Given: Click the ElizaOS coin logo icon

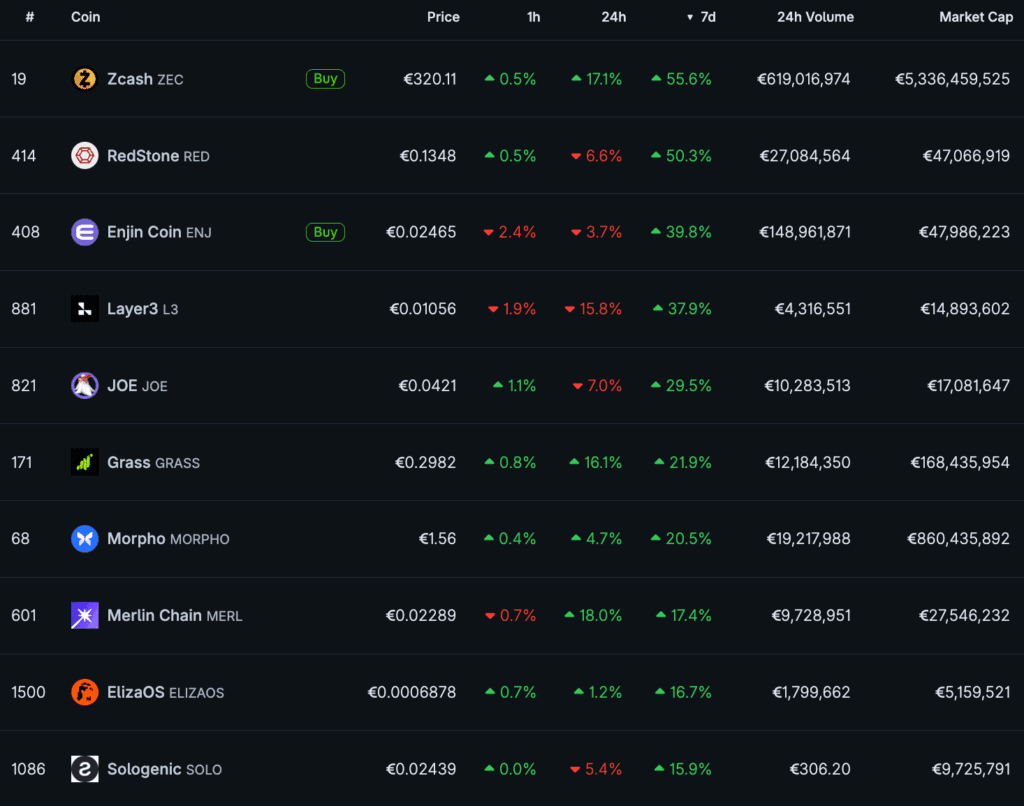Looking at the screenshot, I should click(85, 692).
